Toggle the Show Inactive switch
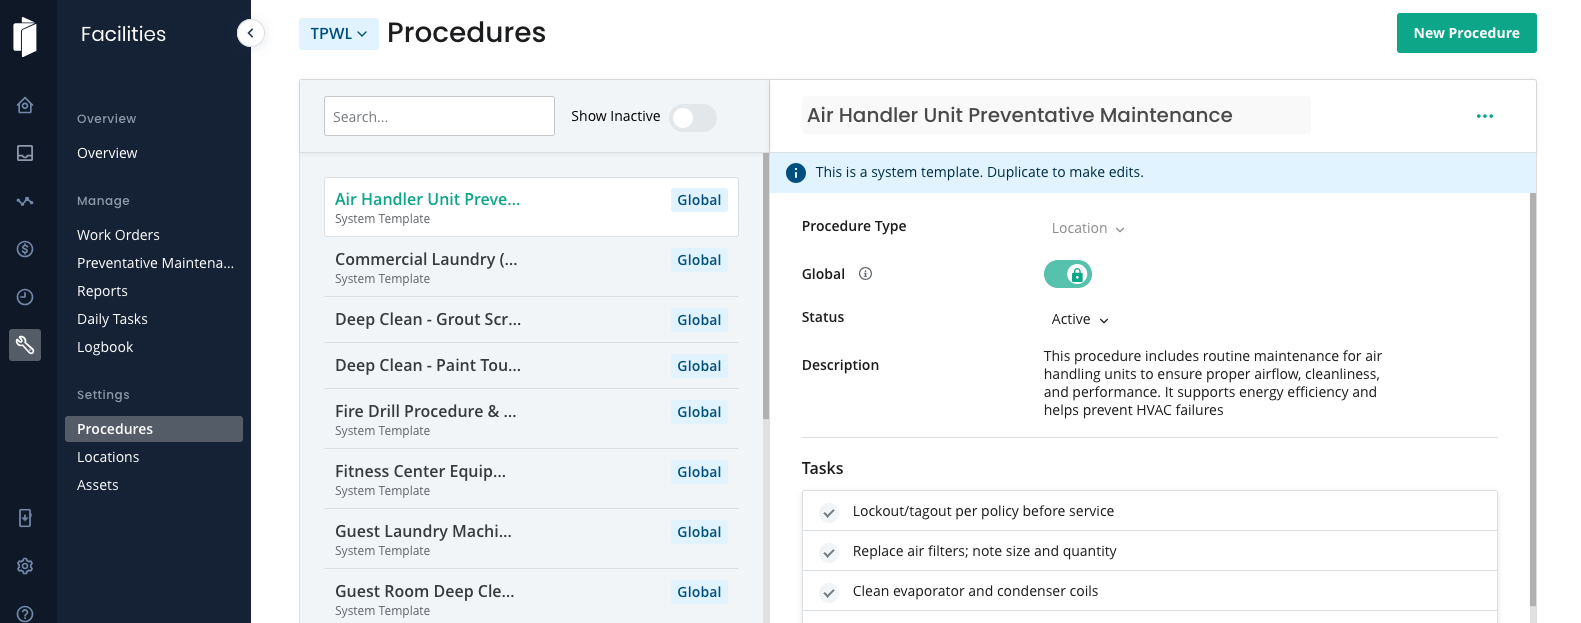Image resolution: width=1581 pixels, height=623 pixels. point(693,118)
